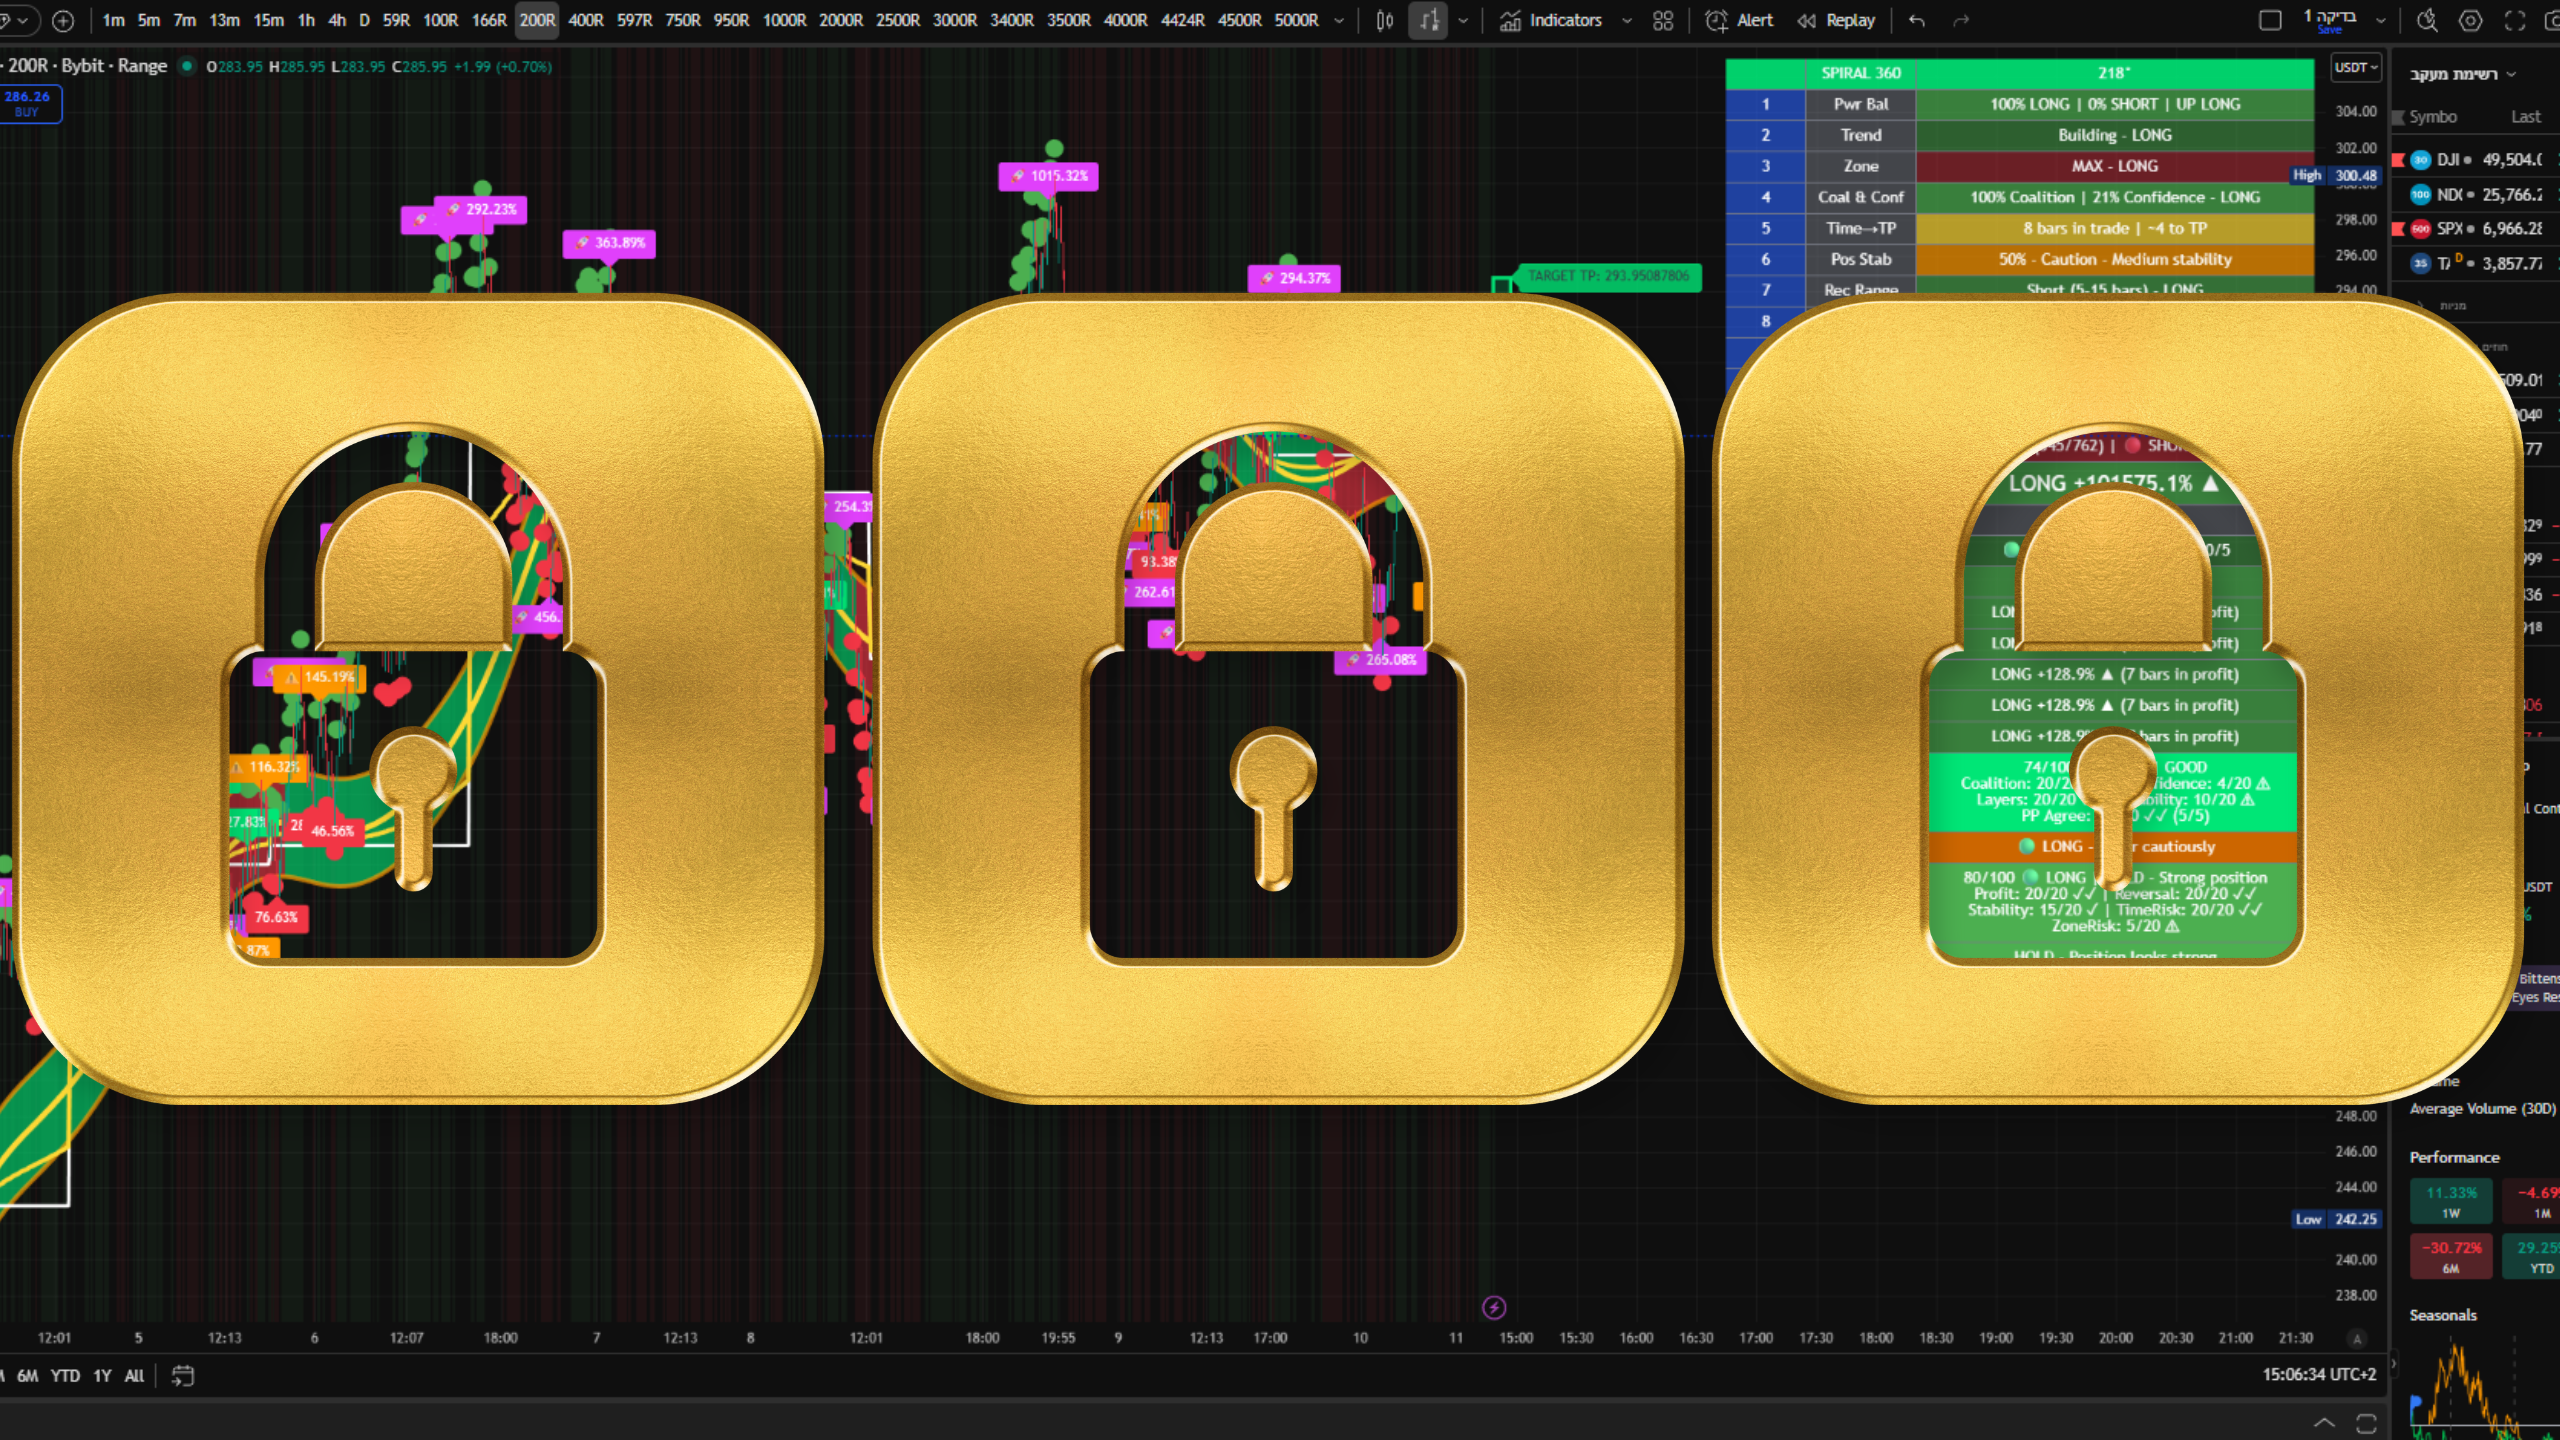The width and height of the screenshot is (2560, 1440).
Task: Undo the last chart action
Action: (1916, 20)
